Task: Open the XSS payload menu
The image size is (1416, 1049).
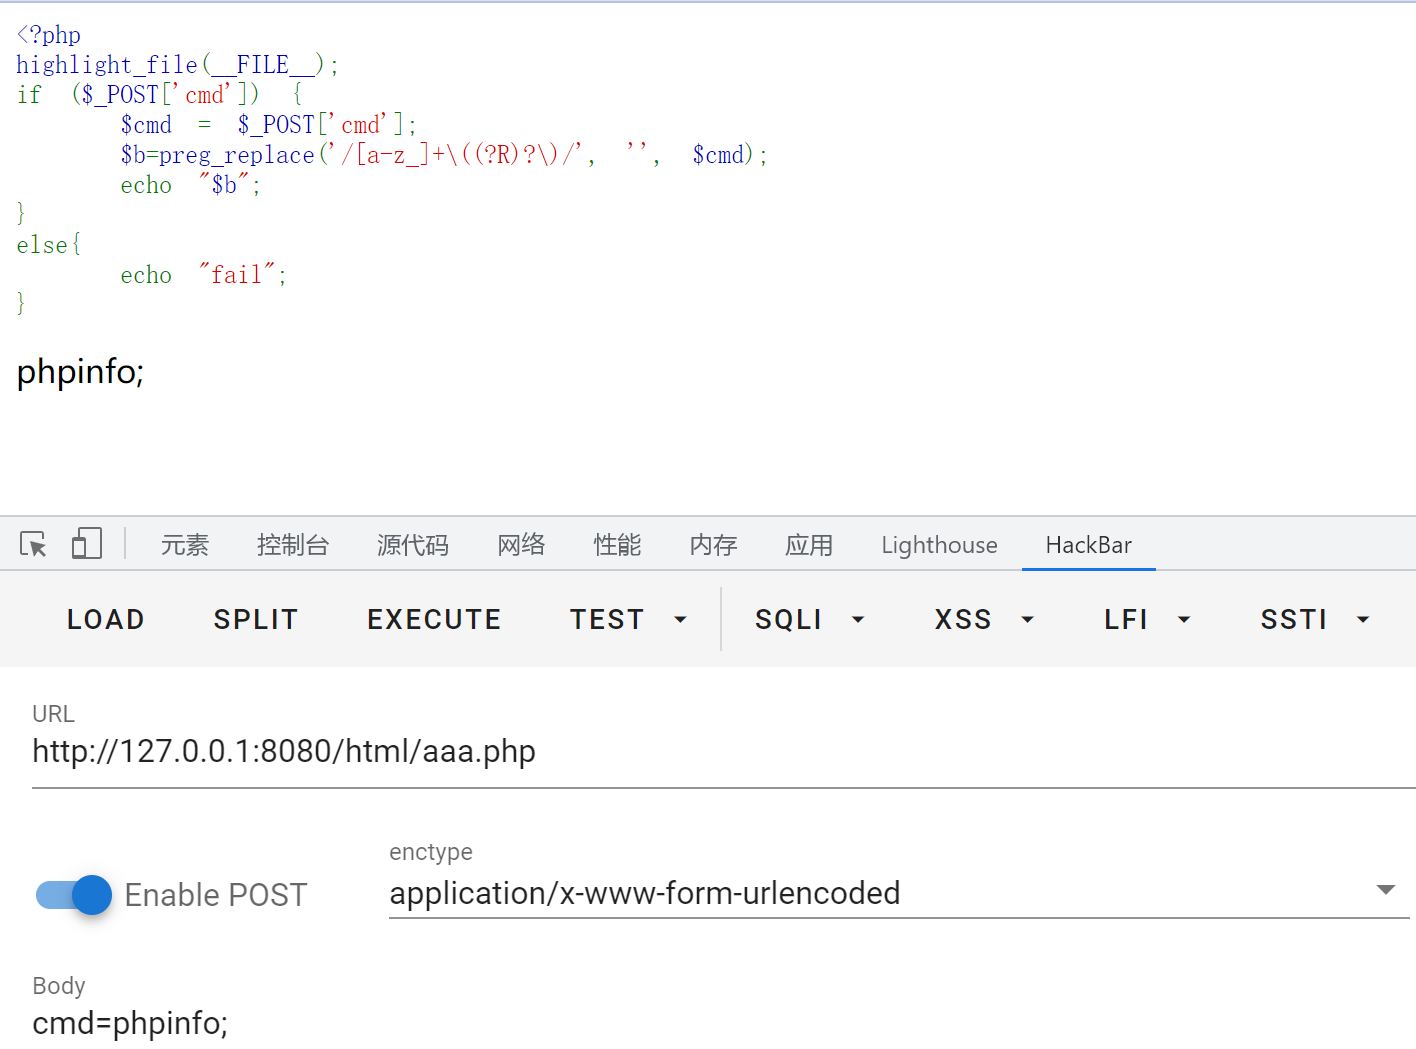Action: point(983,620)
